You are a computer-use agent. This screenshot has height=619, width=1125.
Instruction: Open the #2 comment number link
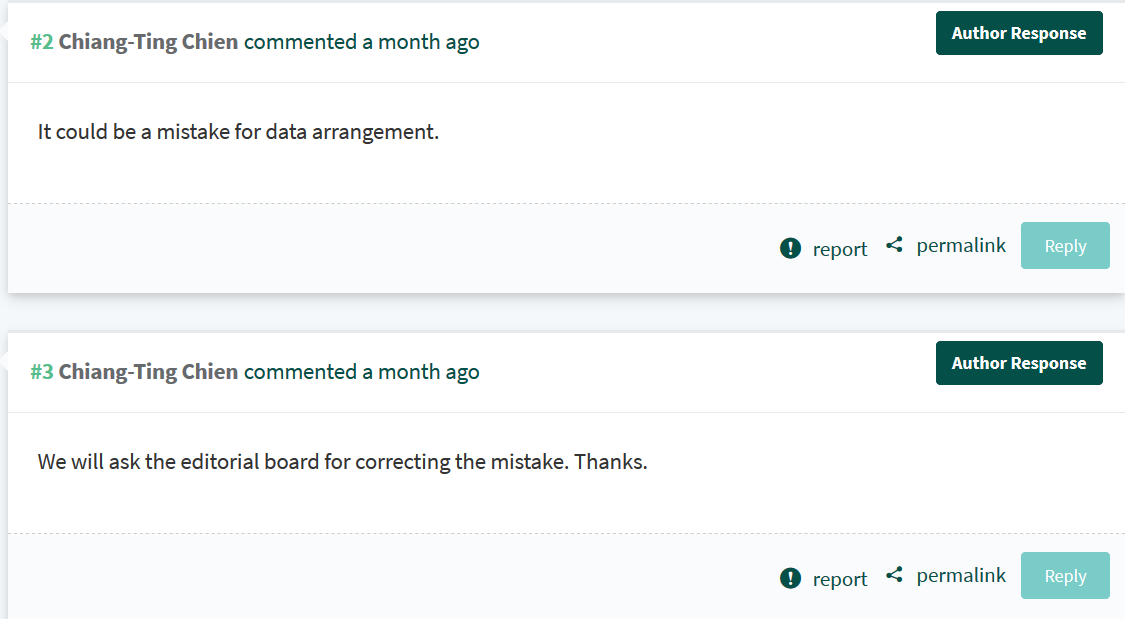coord(41,42)
